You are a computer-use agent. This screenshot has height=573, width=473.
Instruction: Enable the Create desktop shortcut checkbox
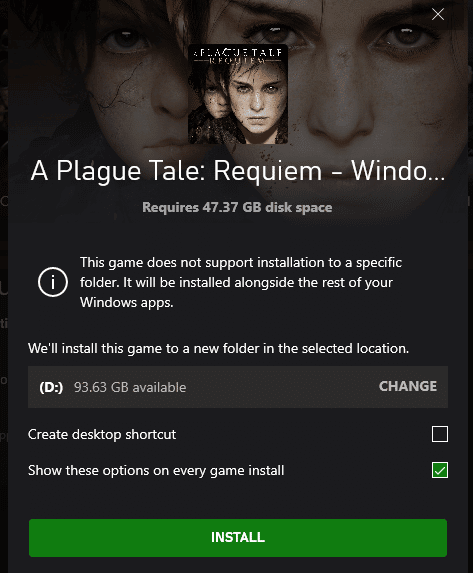[440, 434]
